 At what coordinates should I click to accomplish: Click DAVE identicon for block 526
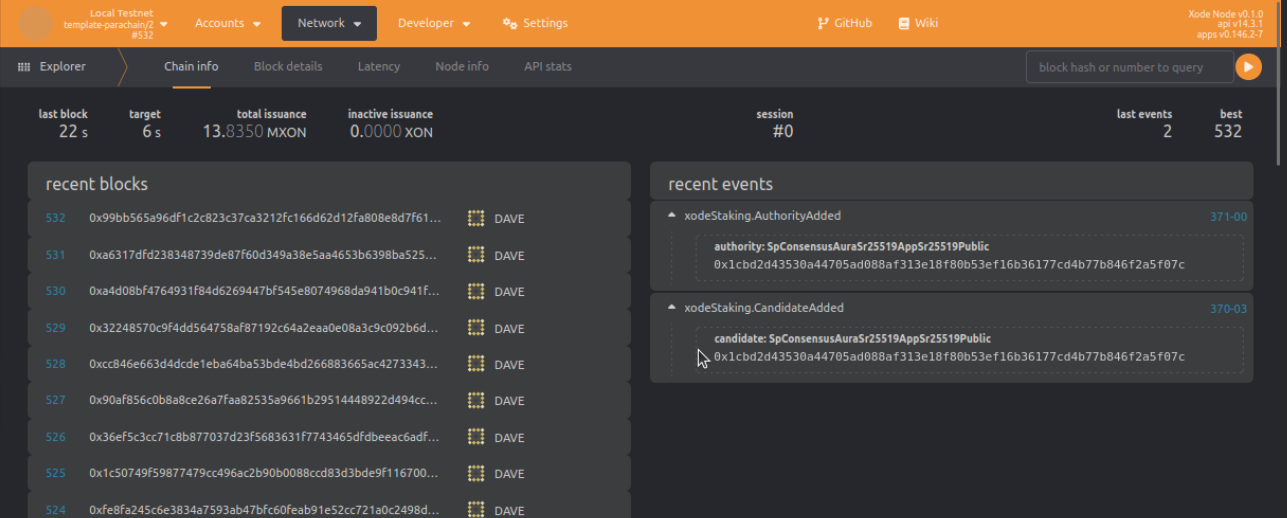[x=476, y=437]
